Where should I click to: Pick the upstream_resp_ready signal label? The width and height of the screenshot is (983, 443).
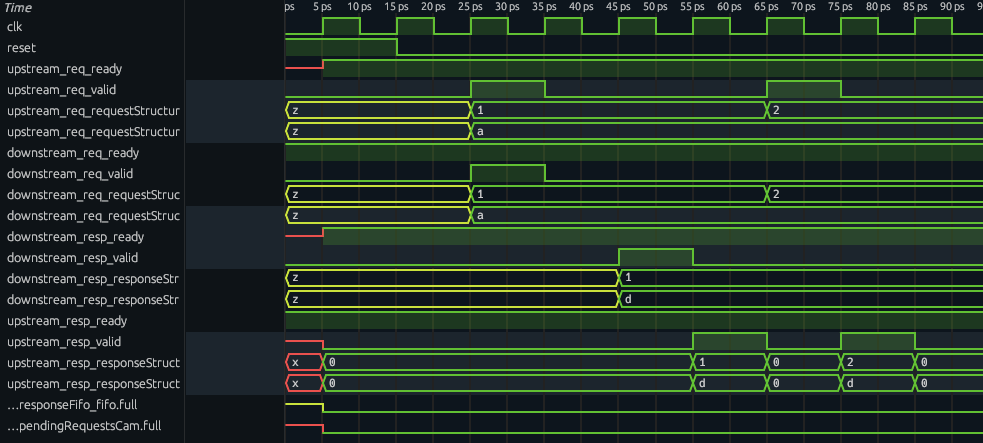coord(67,321)
